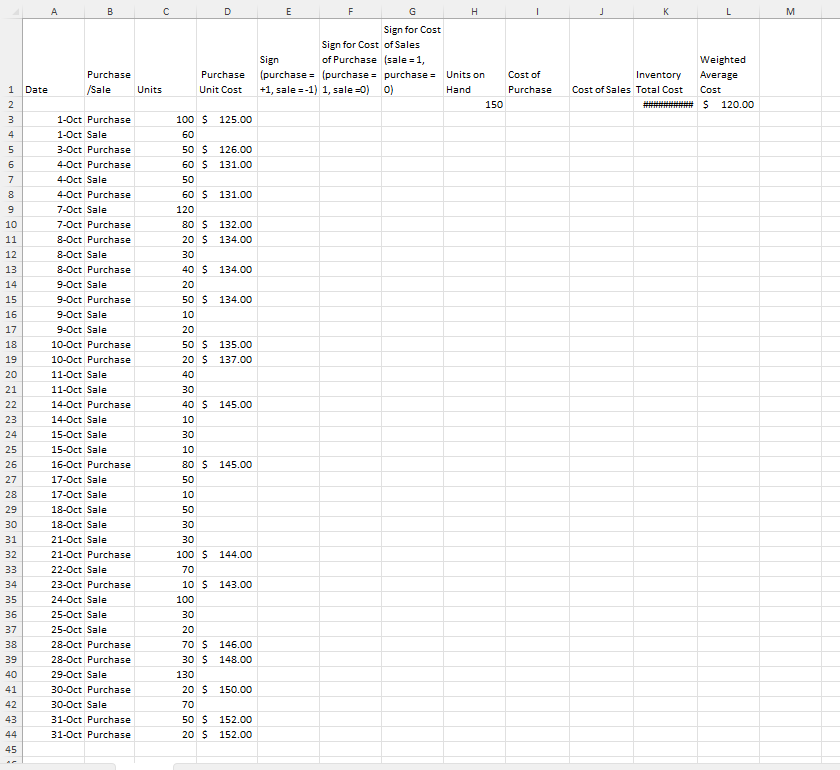Select column K header
840x770 pixels.
point(666,12)
